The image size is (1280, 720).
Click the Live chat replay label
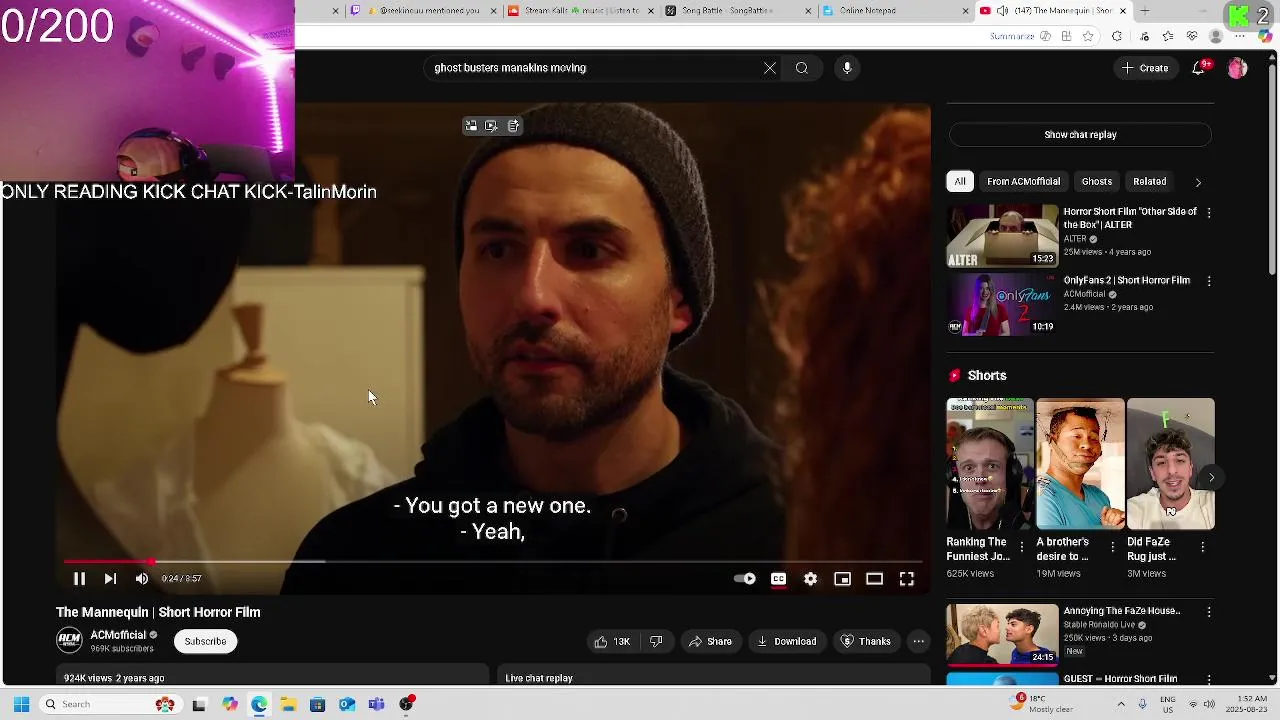tap(539, 678)
